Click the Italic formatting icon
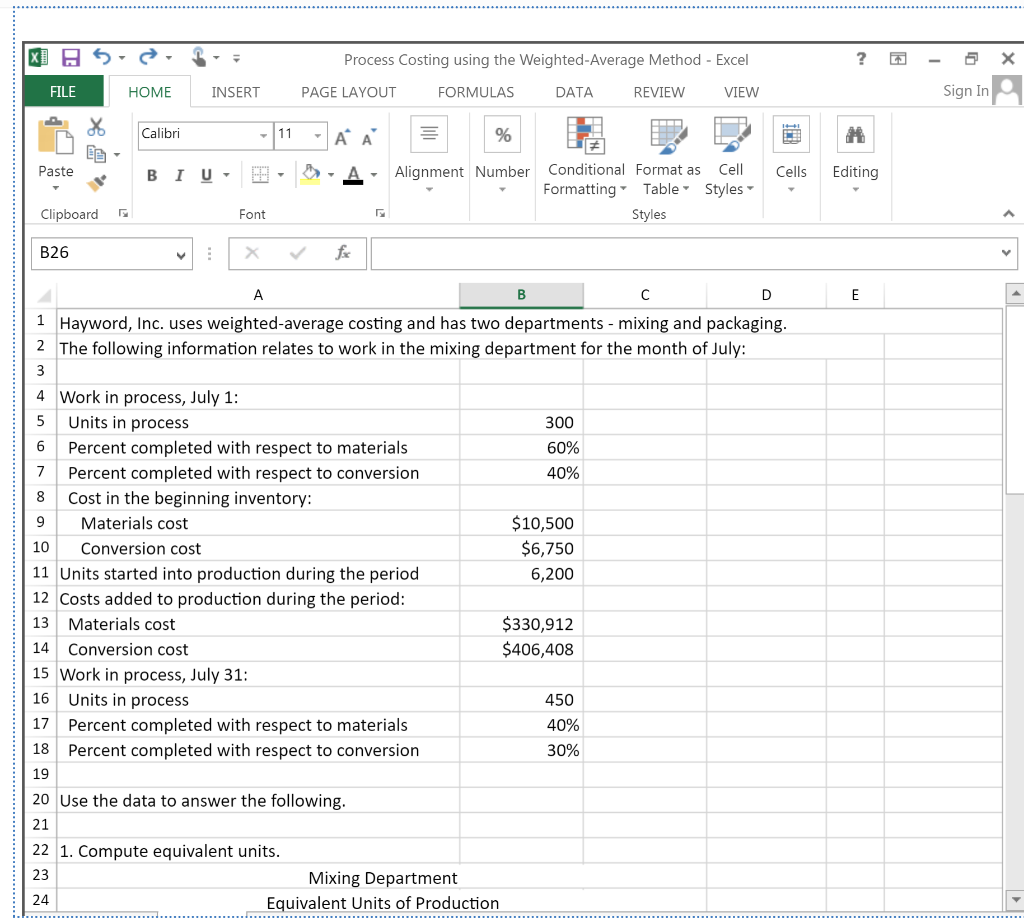Screen dimensions: 1024x922 tap(178, 174)
